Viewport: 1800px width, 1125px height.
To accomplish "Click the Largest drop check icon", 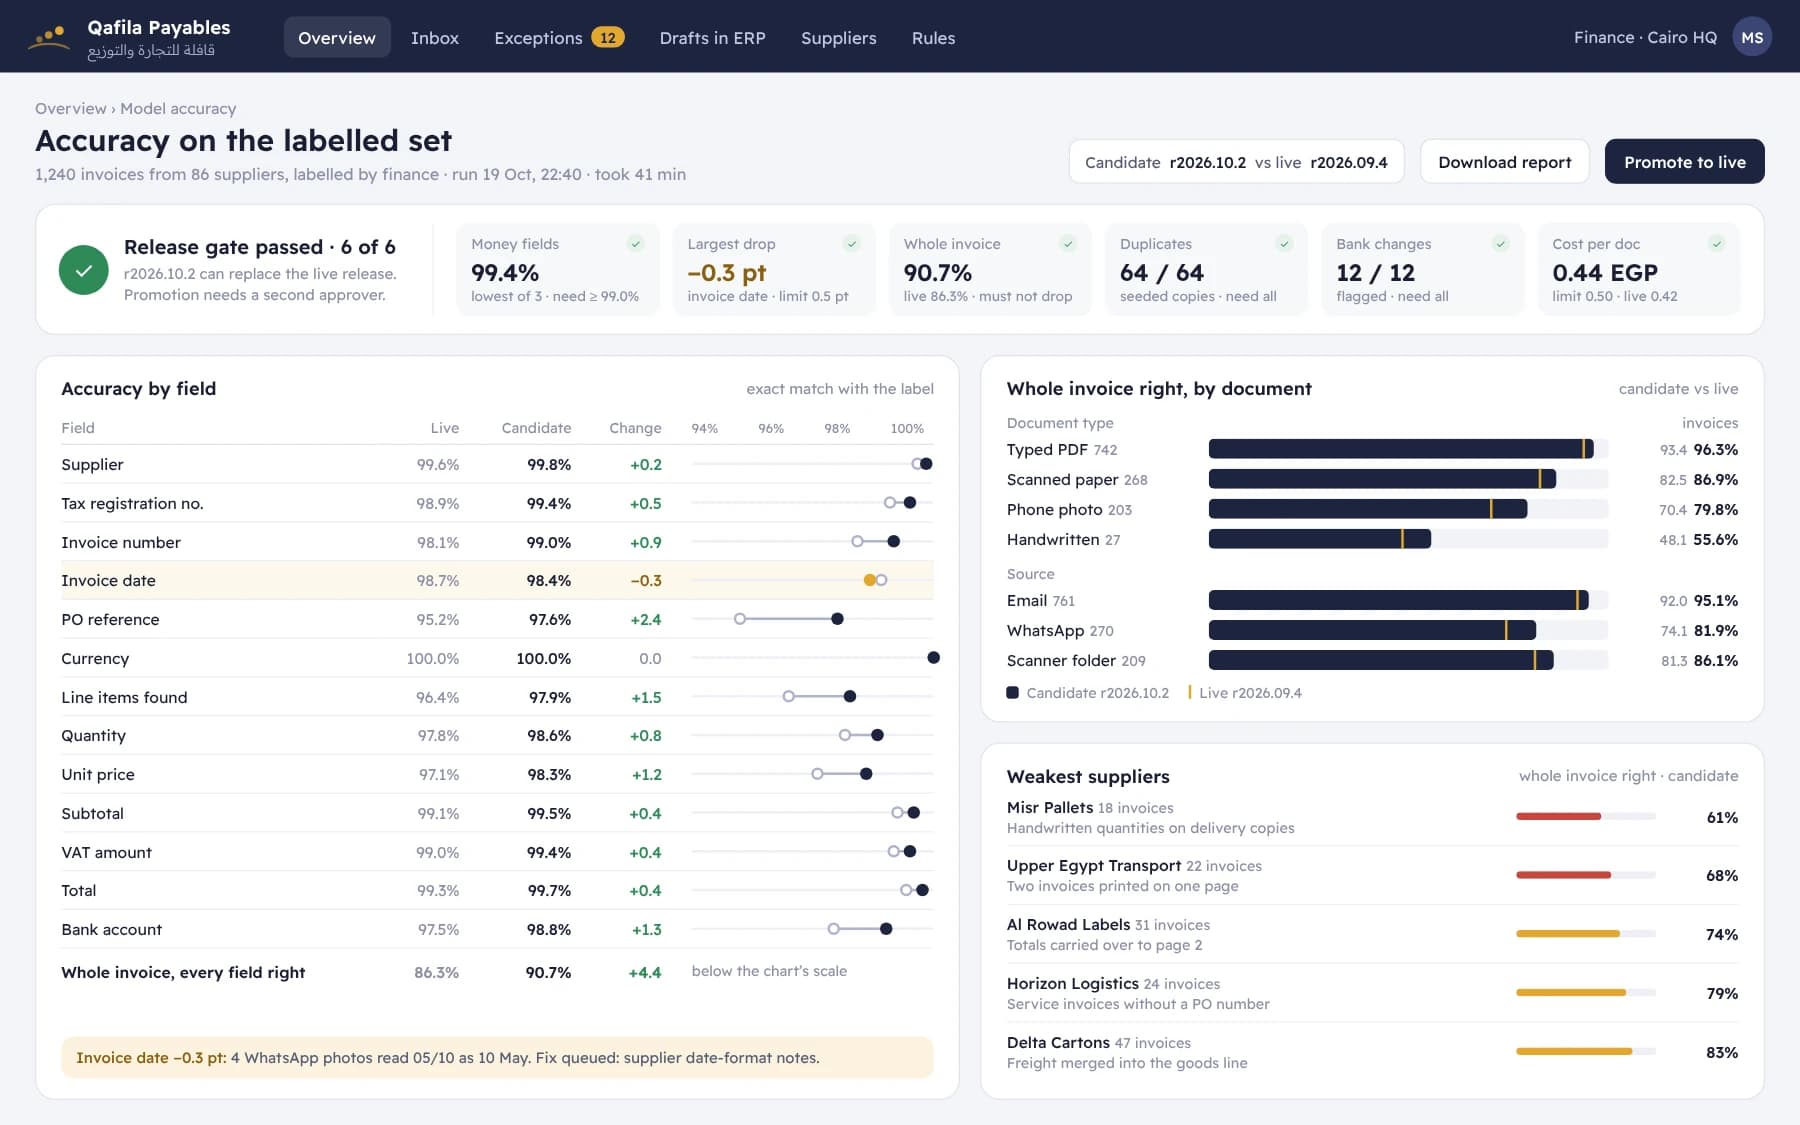I will [x=851, y=244].
